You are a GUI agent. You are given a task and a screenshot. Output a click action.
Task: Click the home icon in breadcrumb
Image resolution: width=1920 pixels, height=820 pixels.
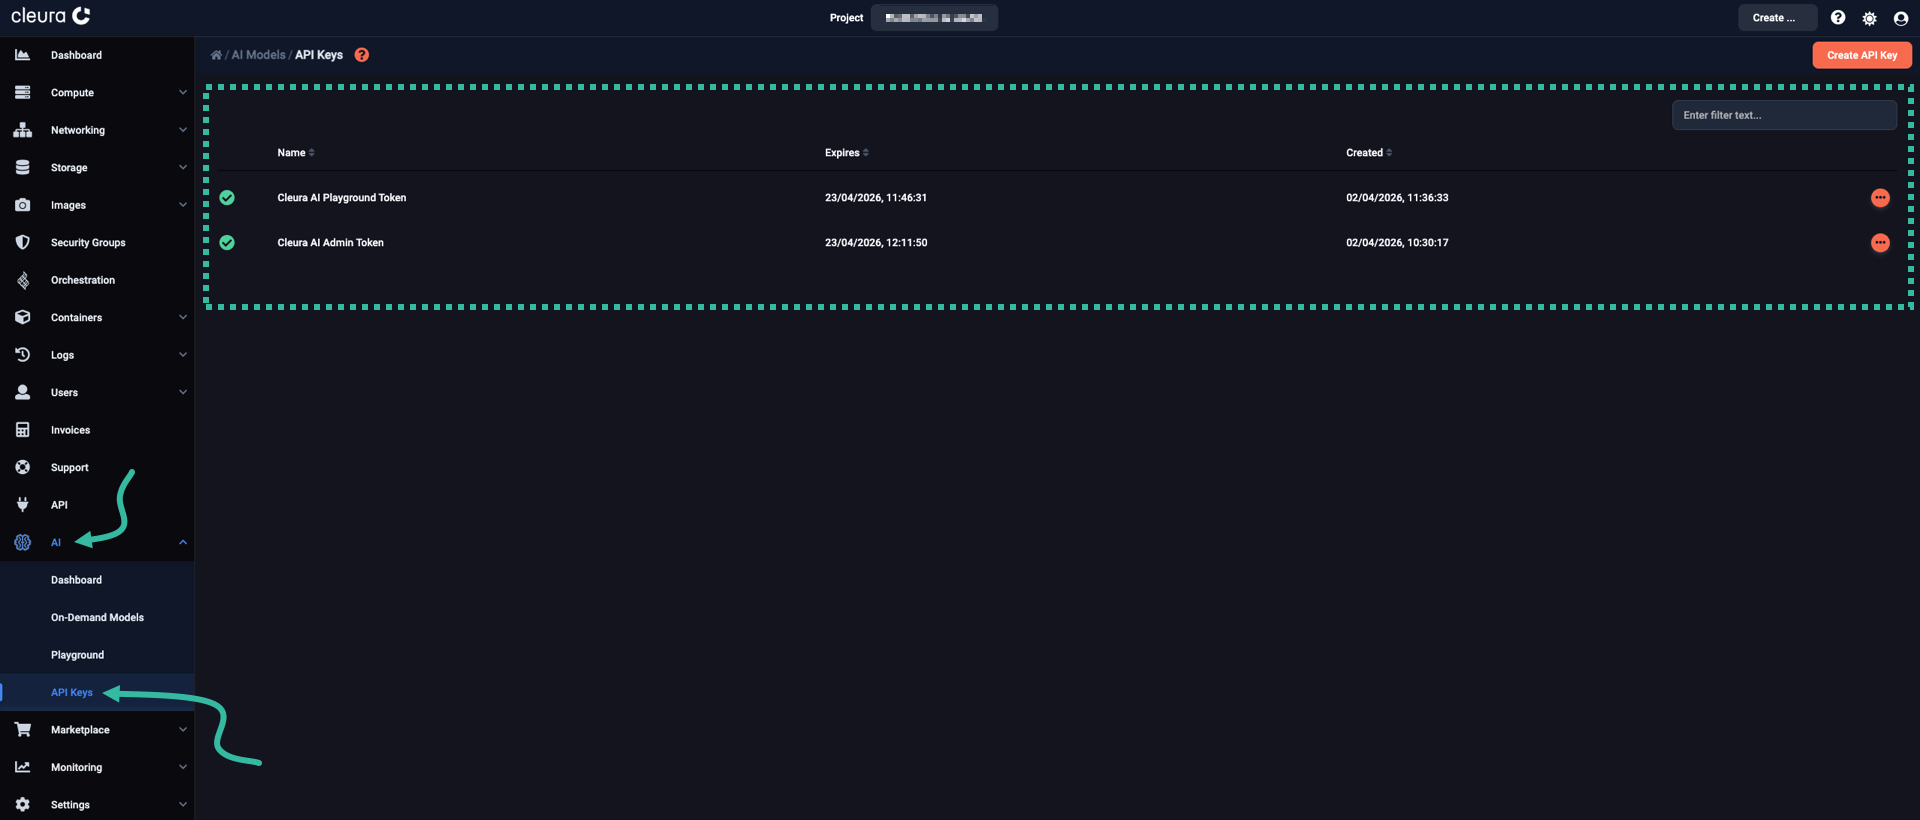pos(216,55)
